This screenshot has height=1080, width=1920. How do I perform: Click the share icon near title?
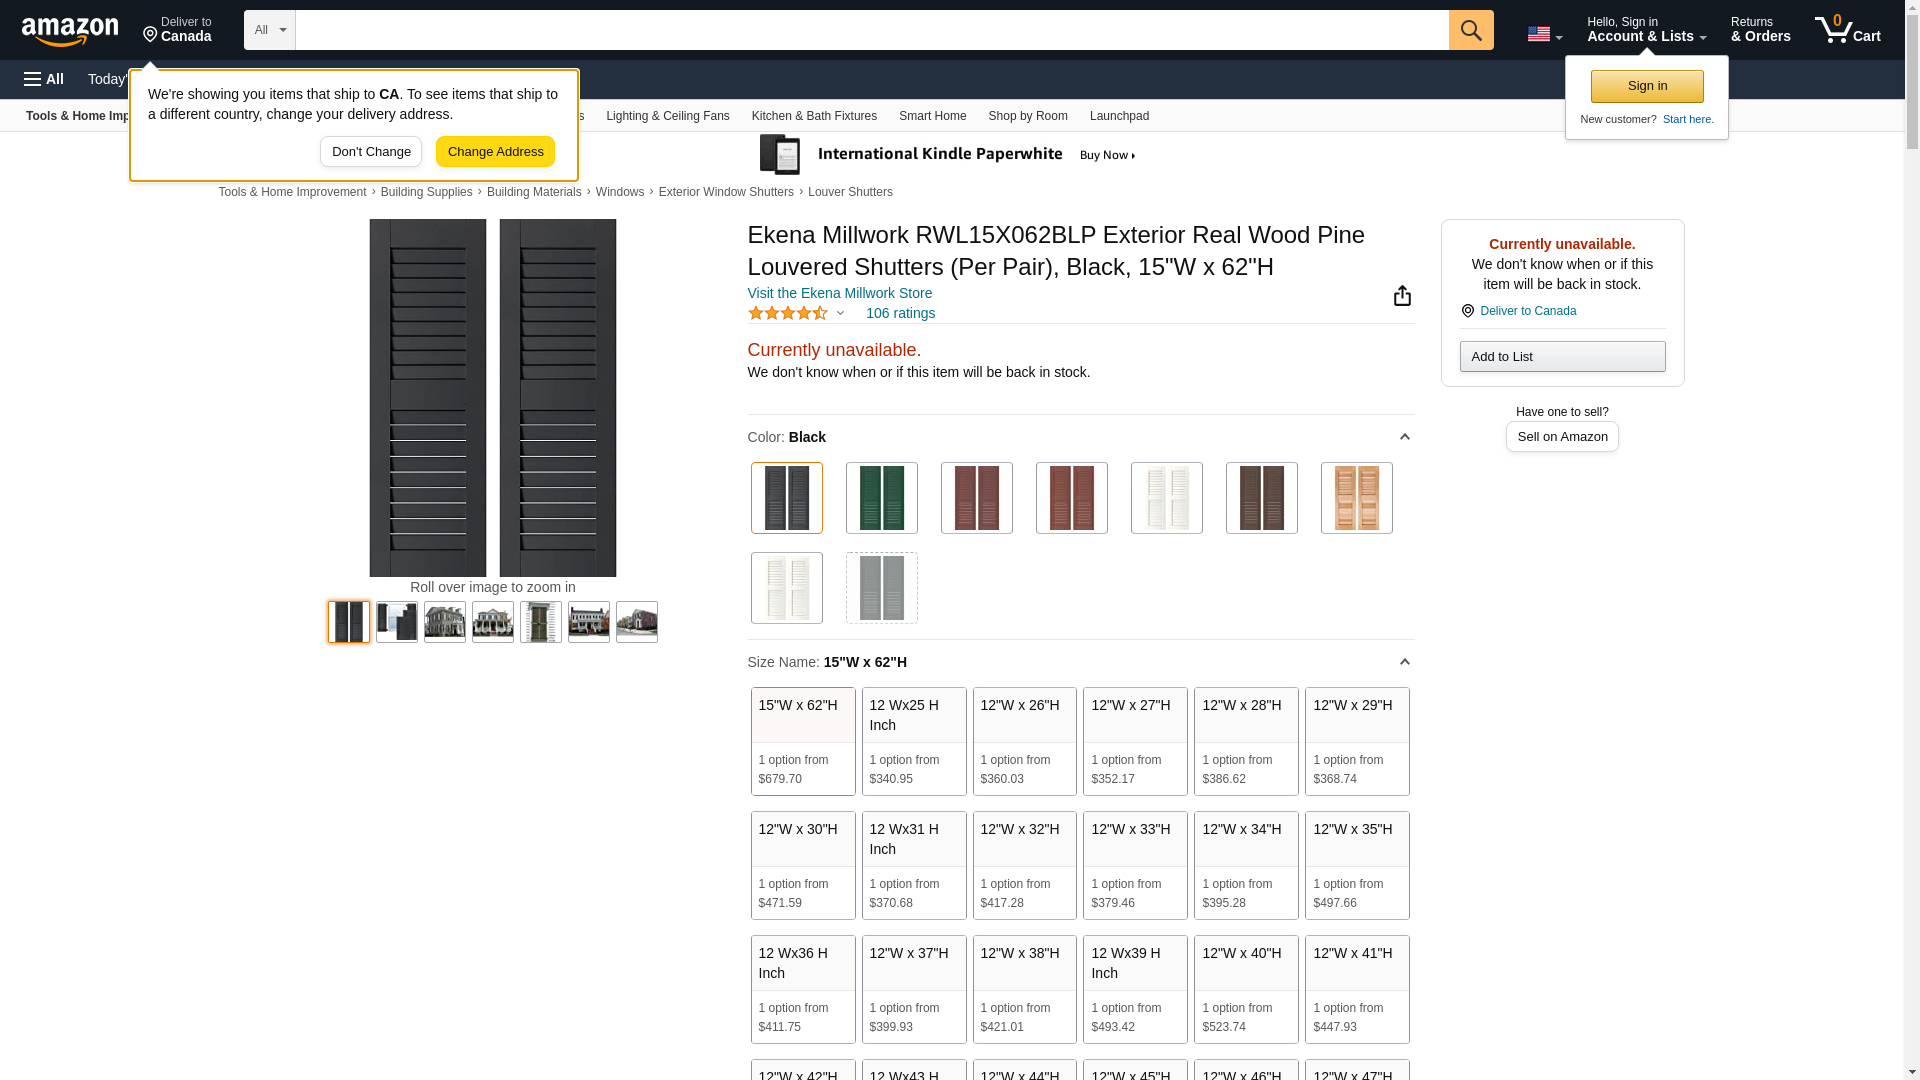point(1402,296)
